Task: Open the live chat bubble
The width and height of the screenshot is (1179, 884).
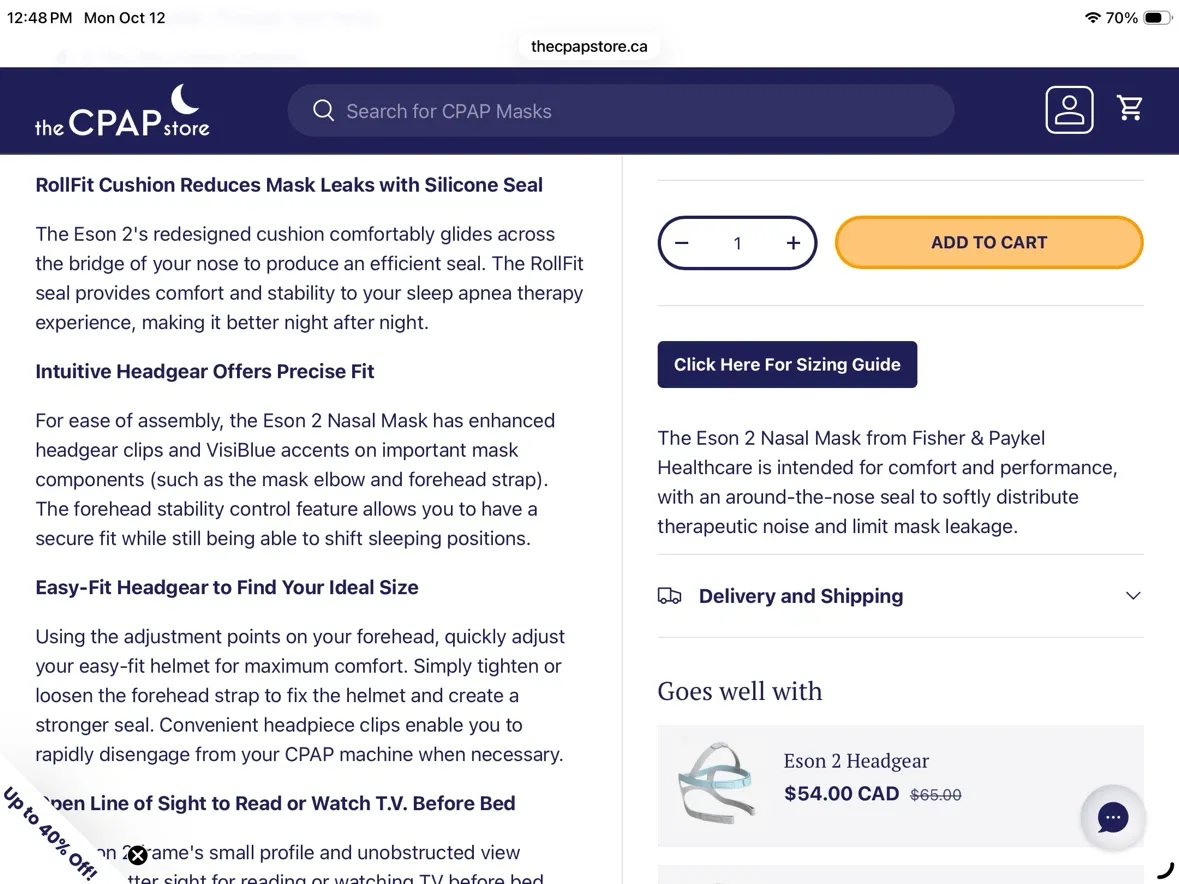Action: [1113, 817]
